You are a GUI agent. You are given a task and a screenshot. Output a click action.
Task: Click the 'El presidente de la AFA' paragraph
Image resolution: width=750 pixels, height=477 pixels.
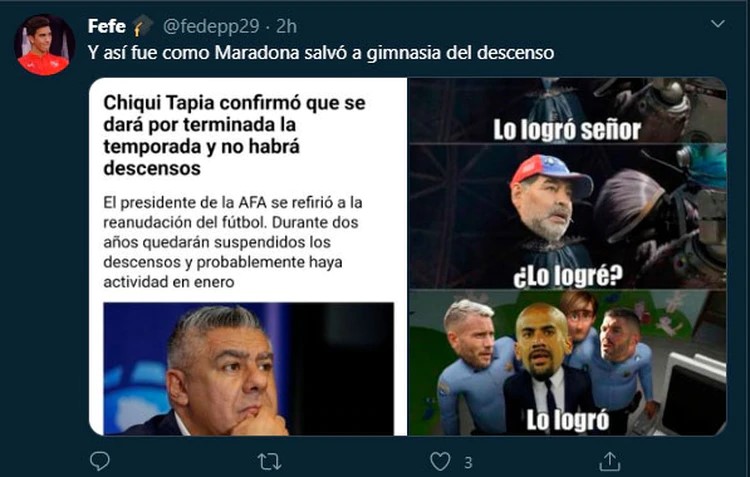(x=233, y=242)
